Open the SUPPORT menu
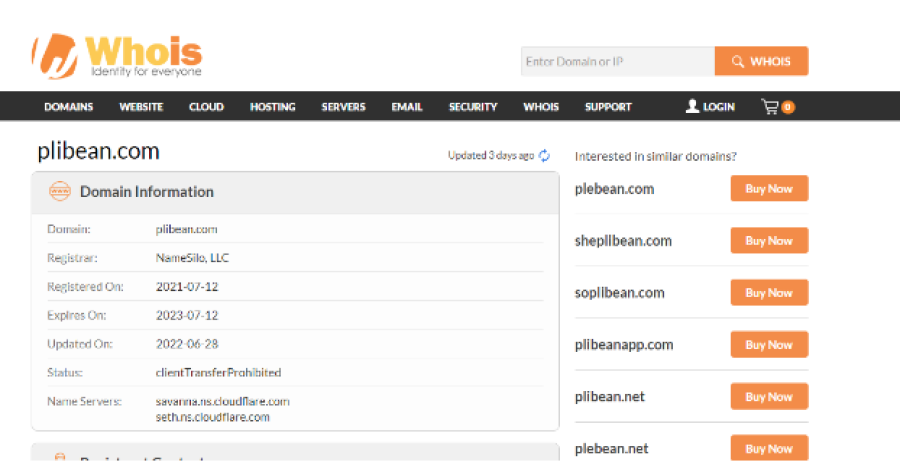 608,107
